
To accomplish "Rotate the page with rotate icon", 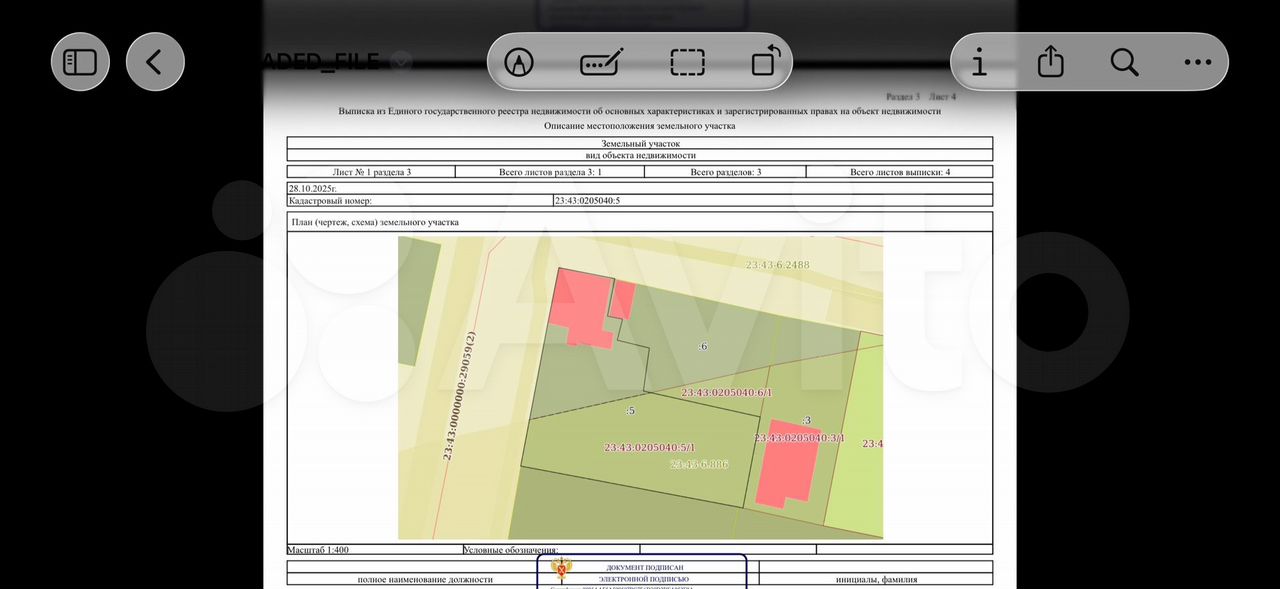I will point(765,62).
